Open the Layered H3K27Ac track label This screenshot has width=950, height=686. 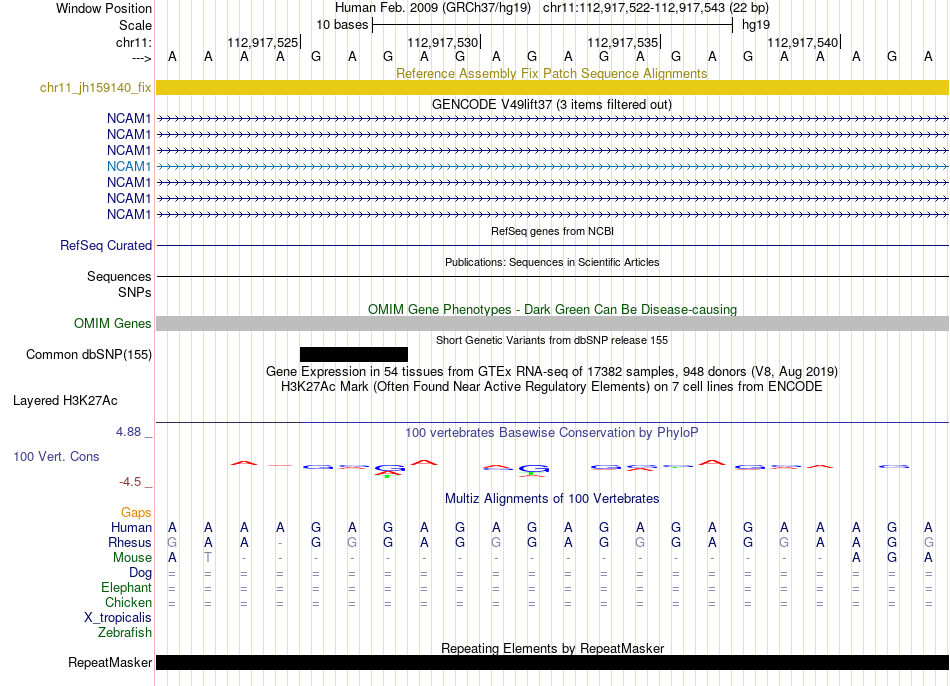pos(65,401)
